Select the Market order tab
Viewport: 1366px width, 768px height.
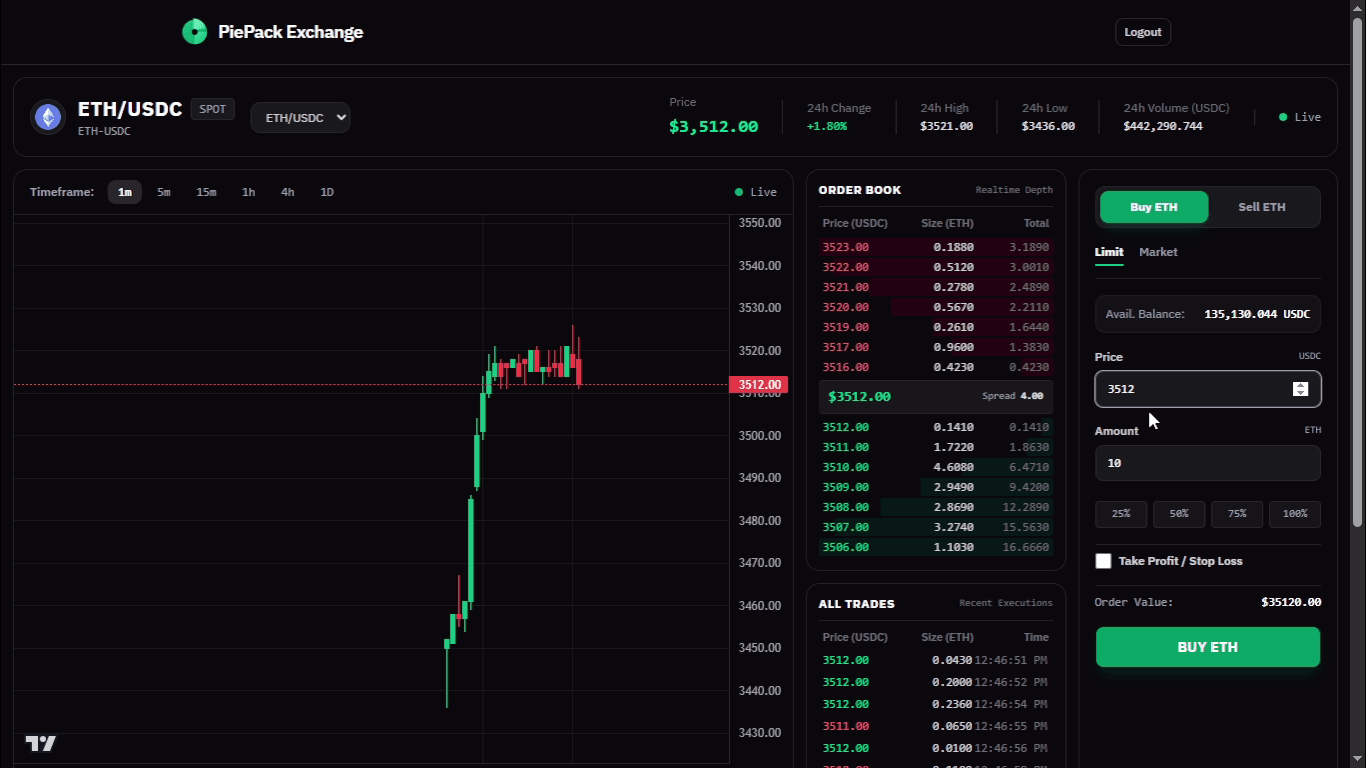point(1158,252)
